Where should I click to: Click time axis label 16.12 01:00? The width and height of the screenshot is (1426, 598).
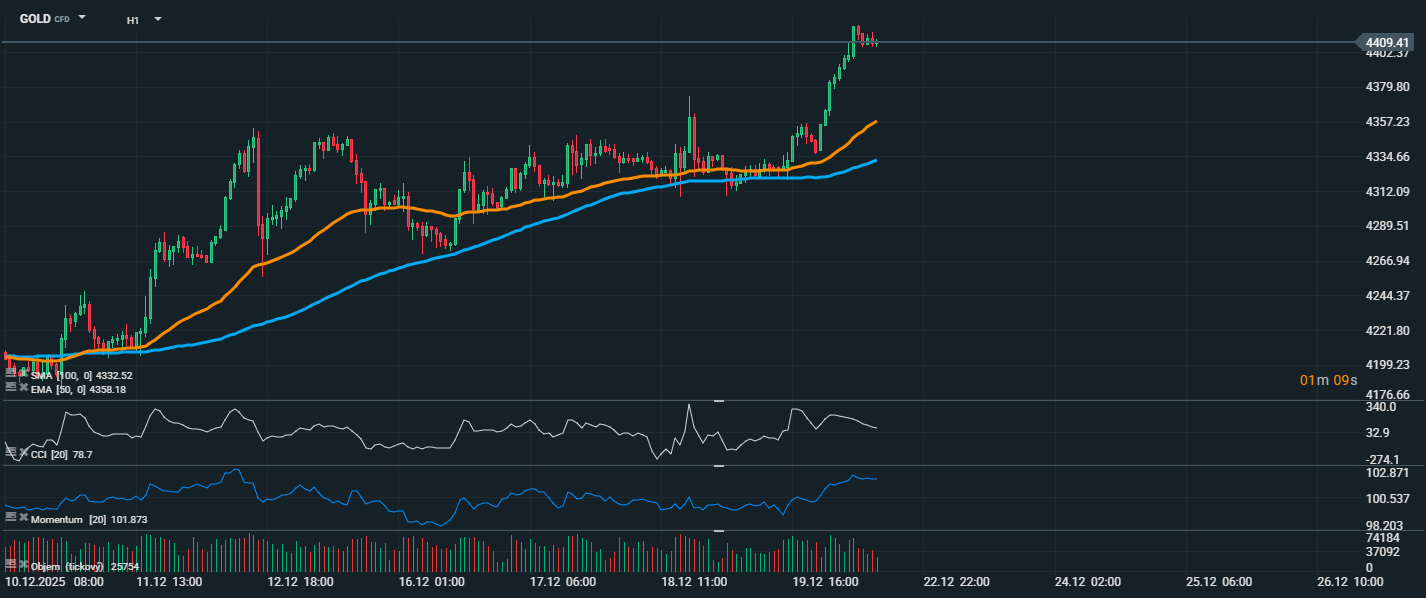(x=433, y=582)
